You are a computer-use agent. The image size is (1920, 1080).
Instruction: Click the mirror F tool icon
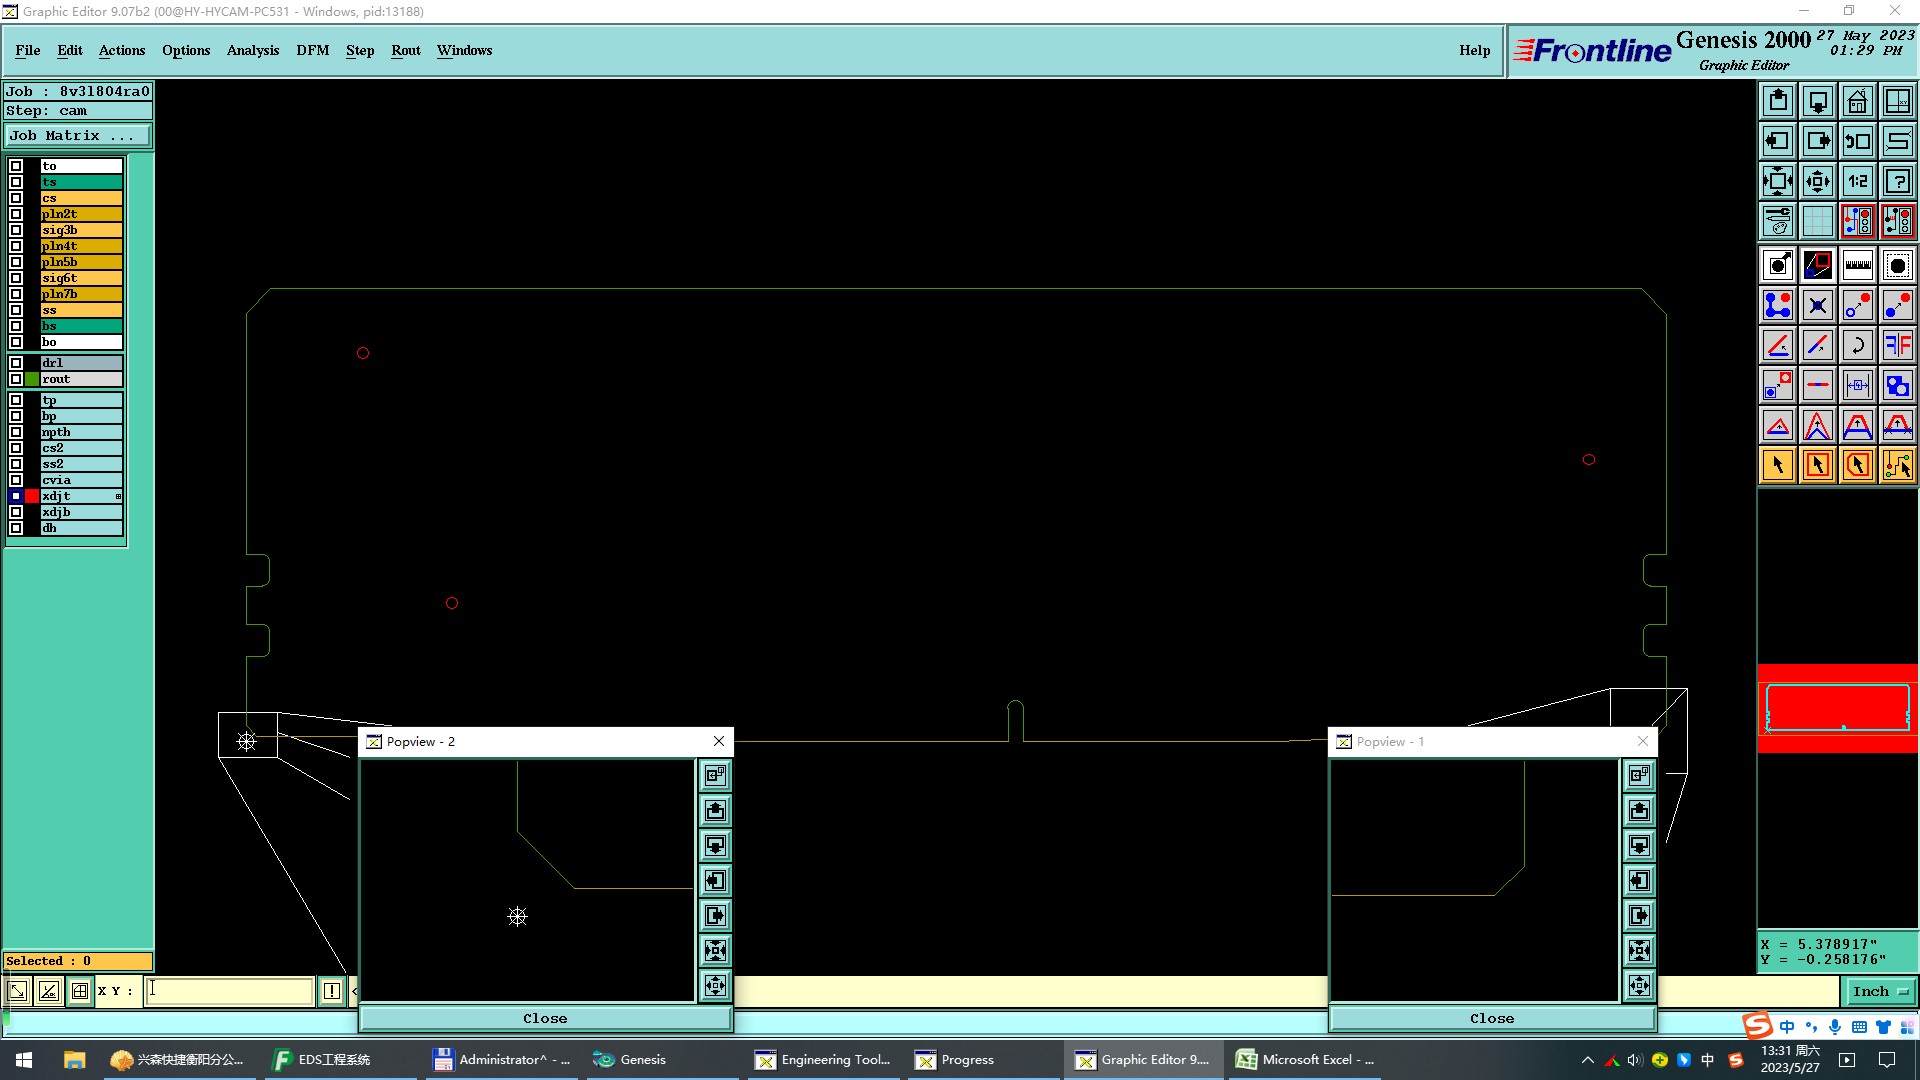point(1897,345)
